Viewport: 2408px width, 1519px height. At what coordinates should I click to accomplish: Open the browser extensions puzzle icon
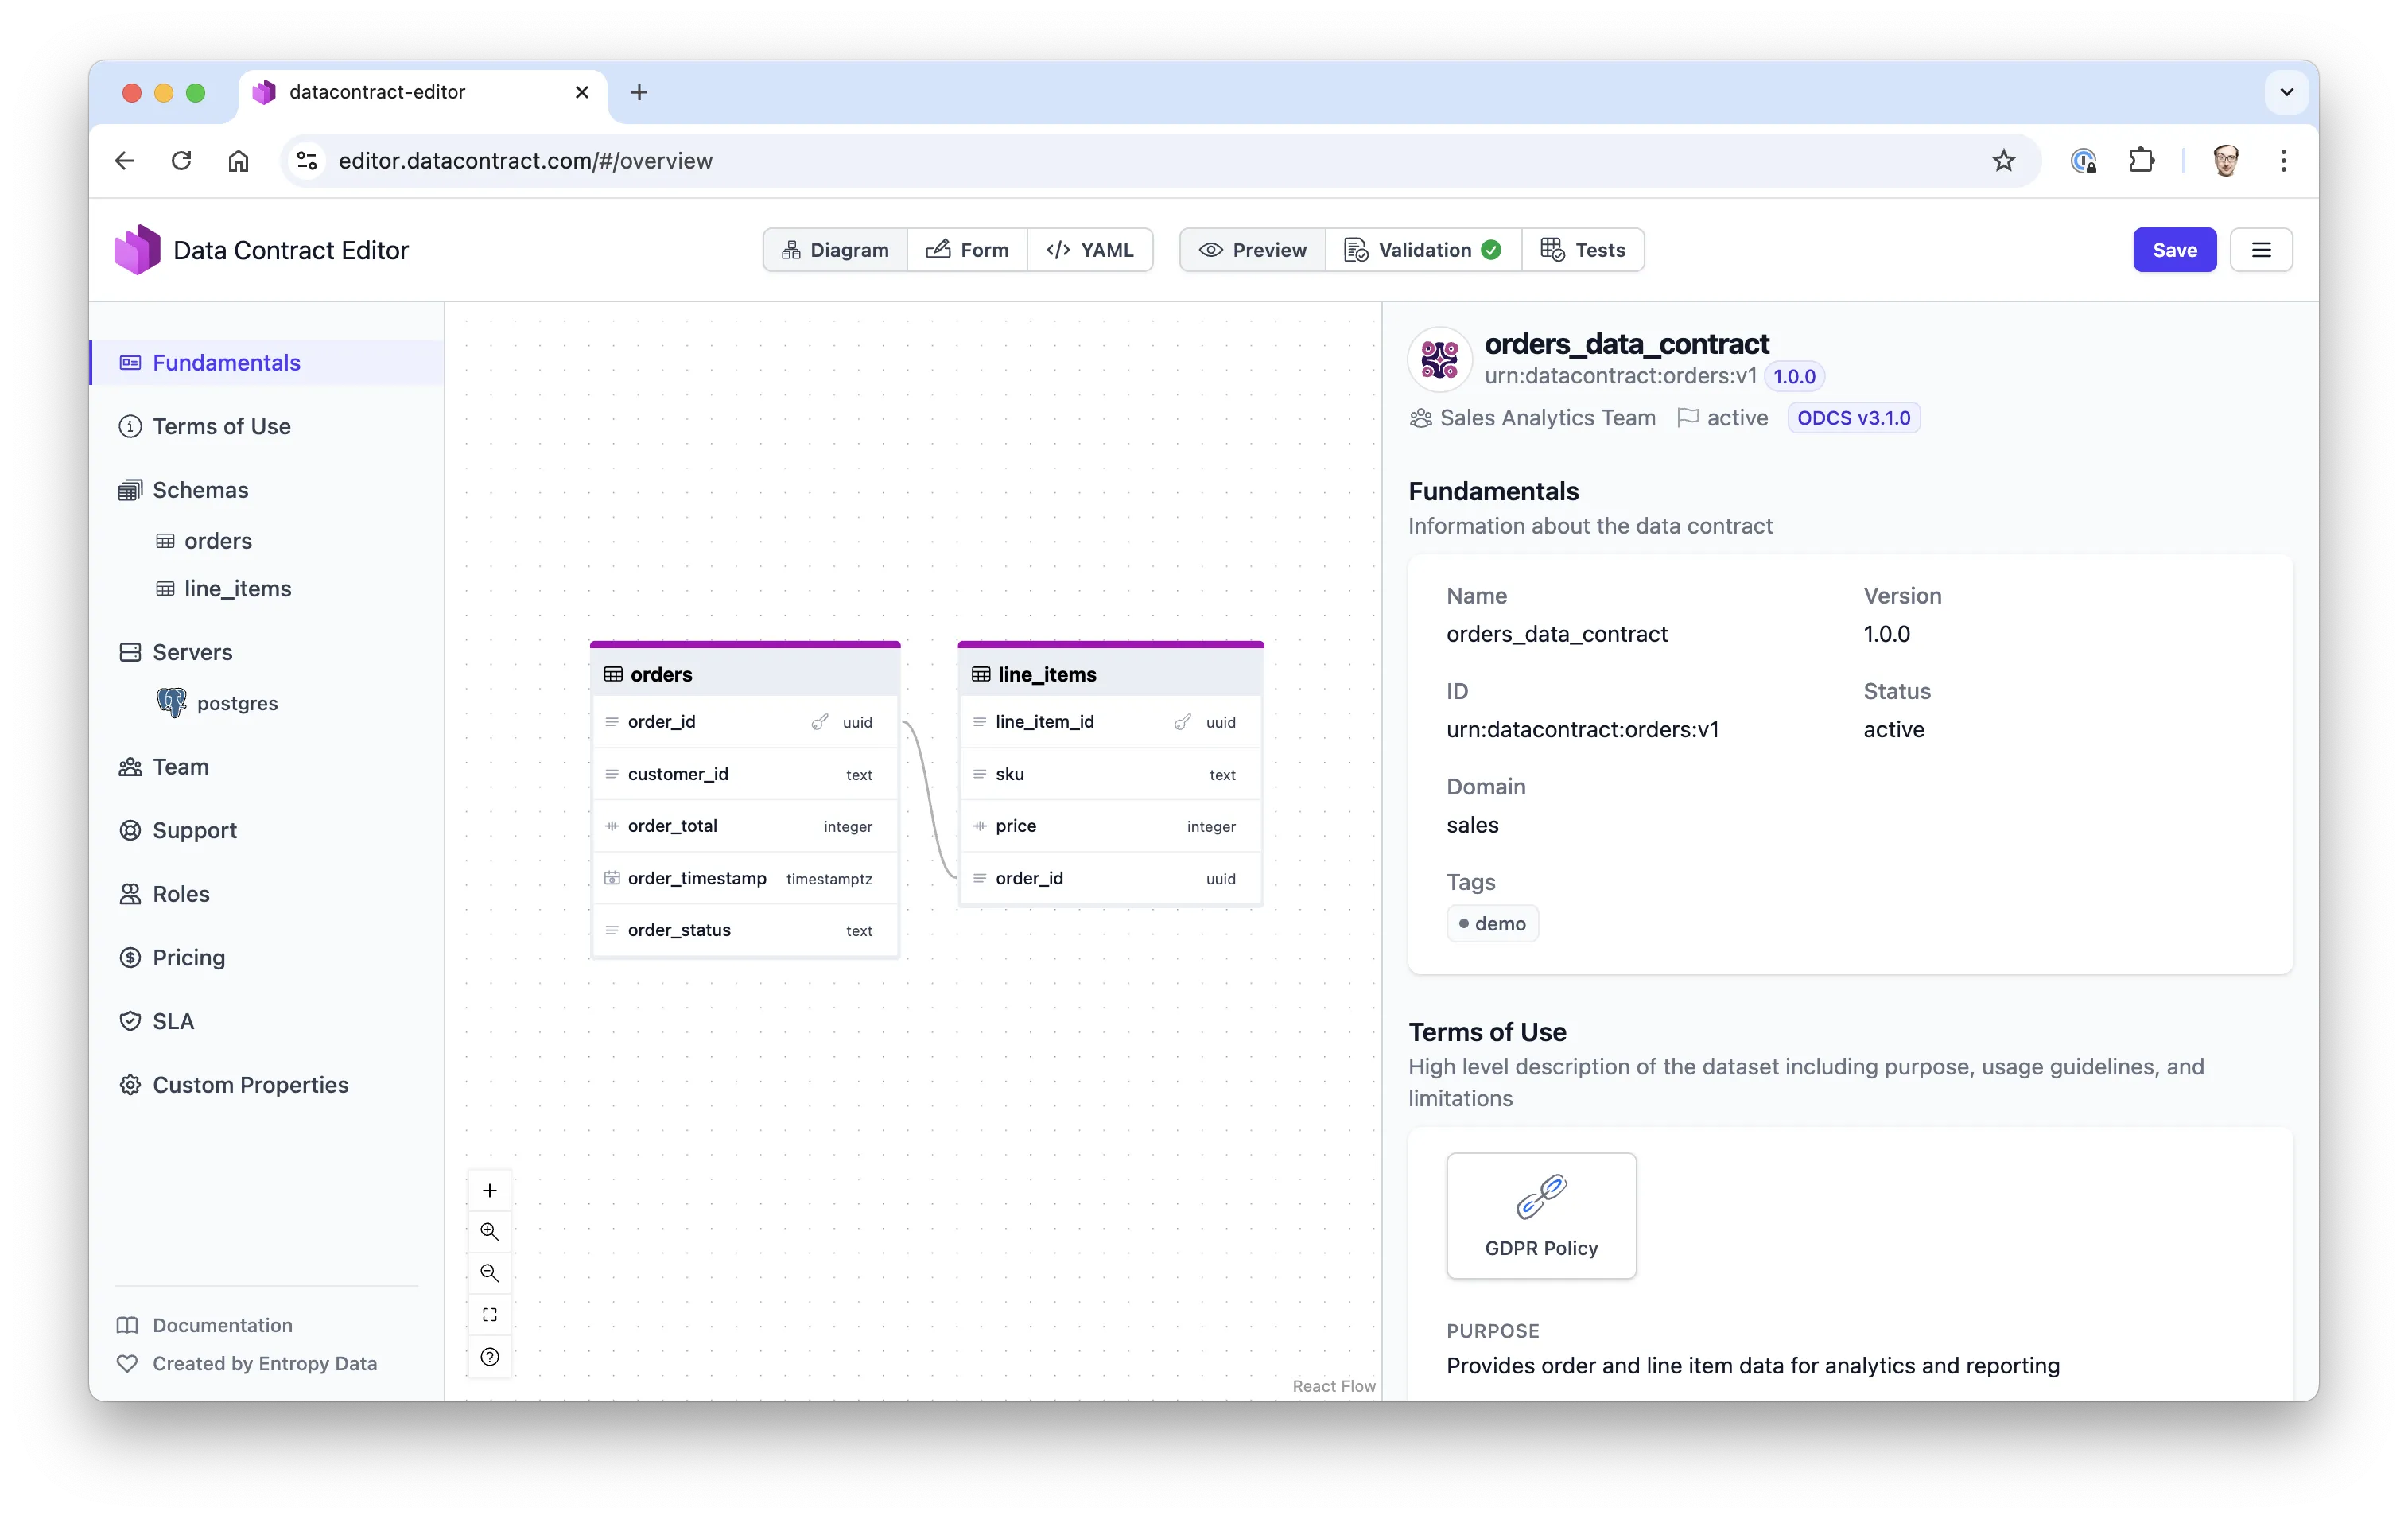[2142, 160]
